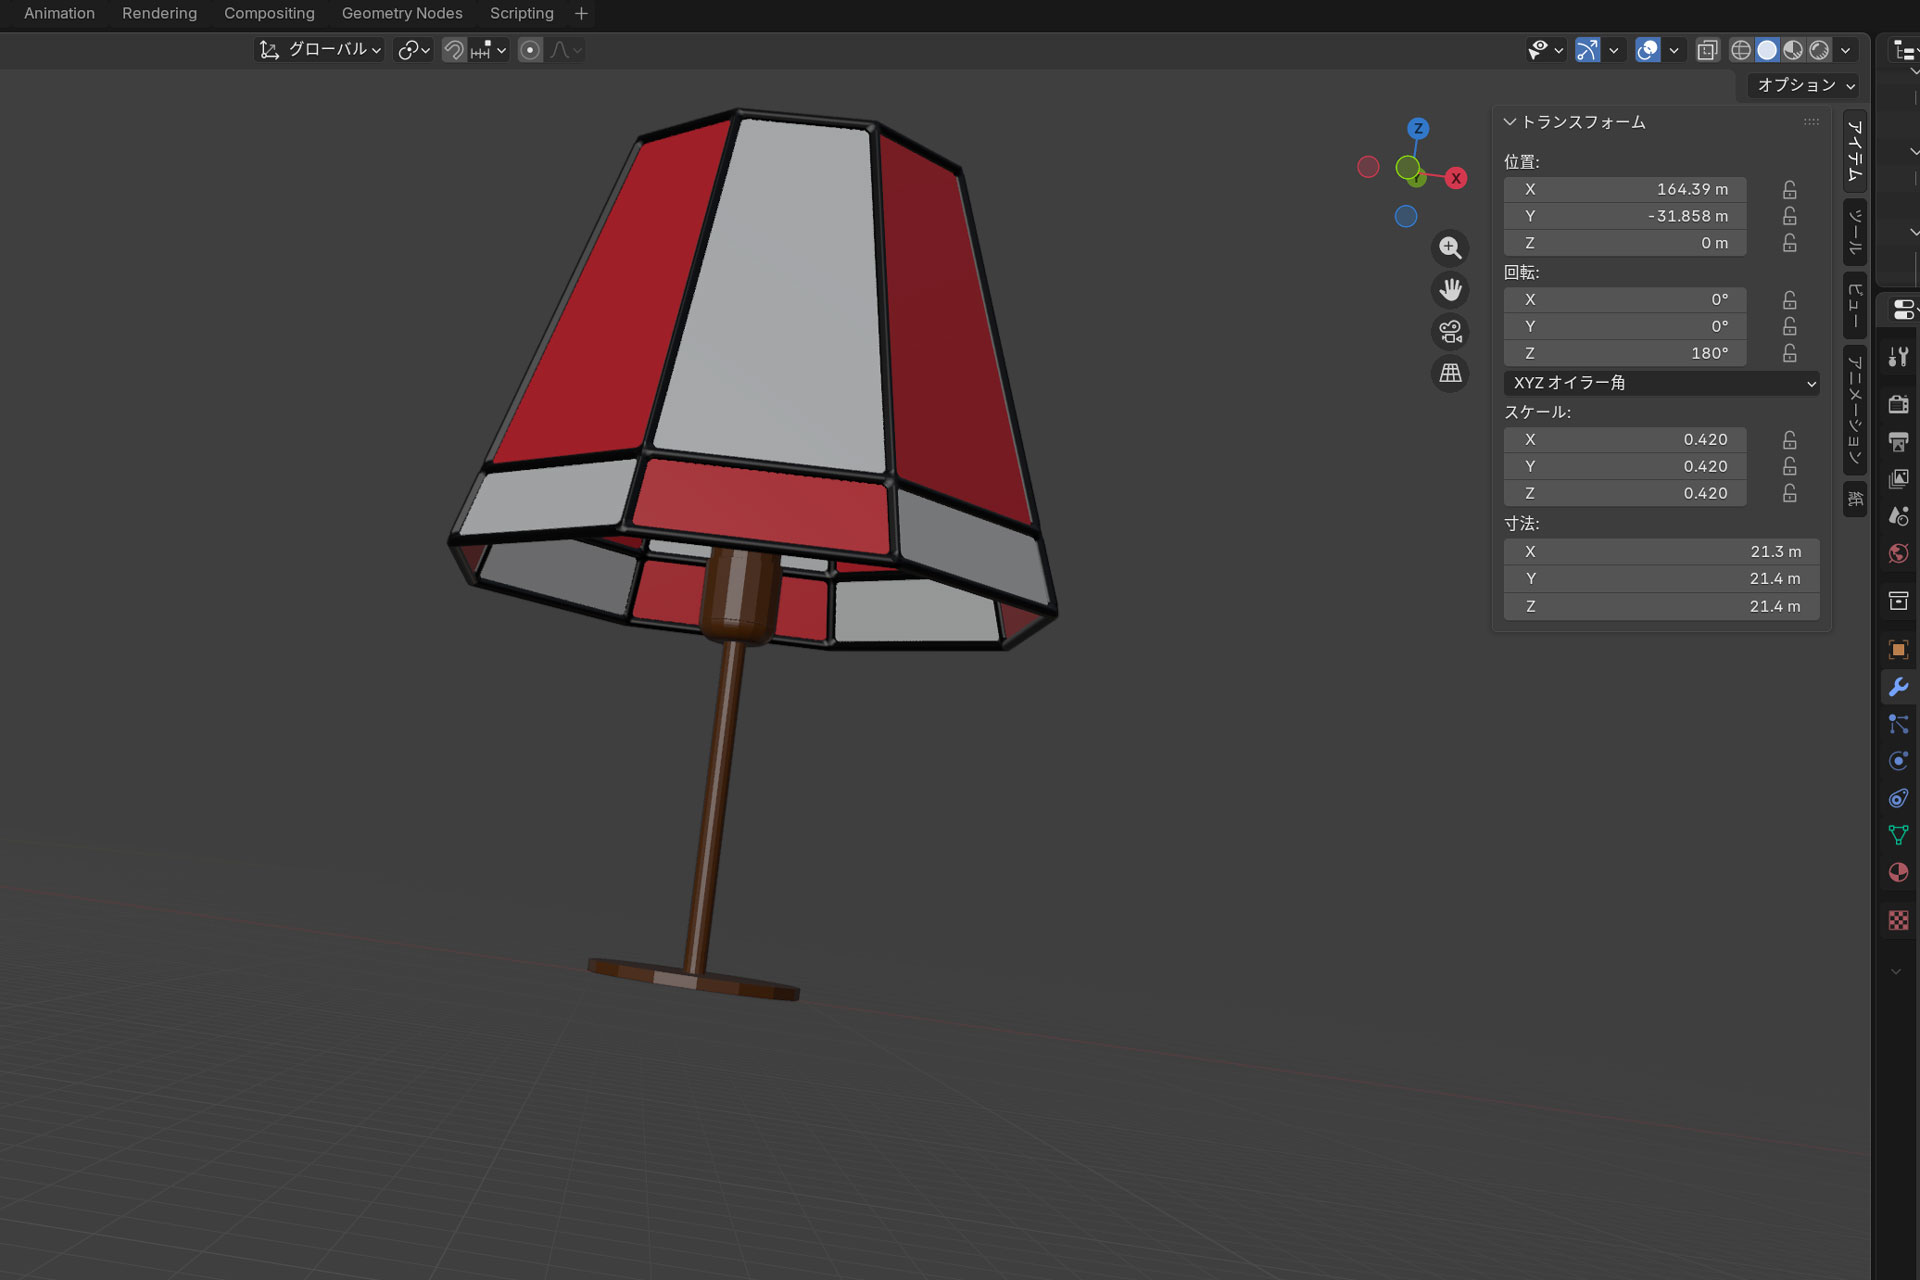
Task: Open the ツール sidebar tab
Action: pyautogui.click(x=1855, y=232)
